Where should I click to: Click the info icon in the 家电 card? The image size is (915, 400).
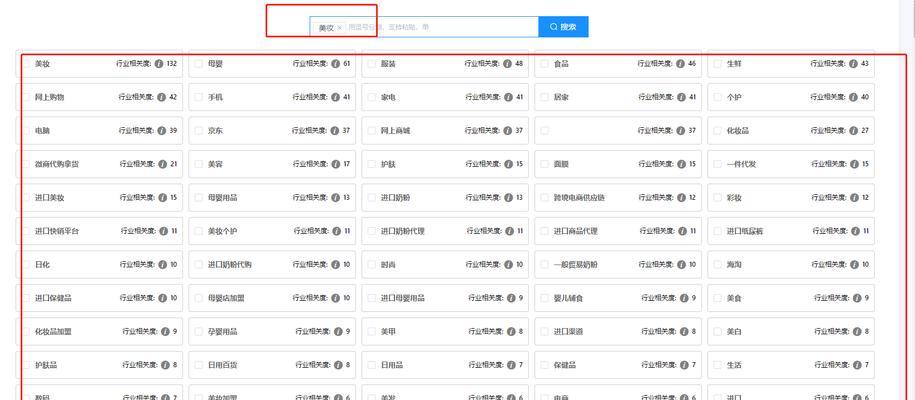click(x=508, y=97)
